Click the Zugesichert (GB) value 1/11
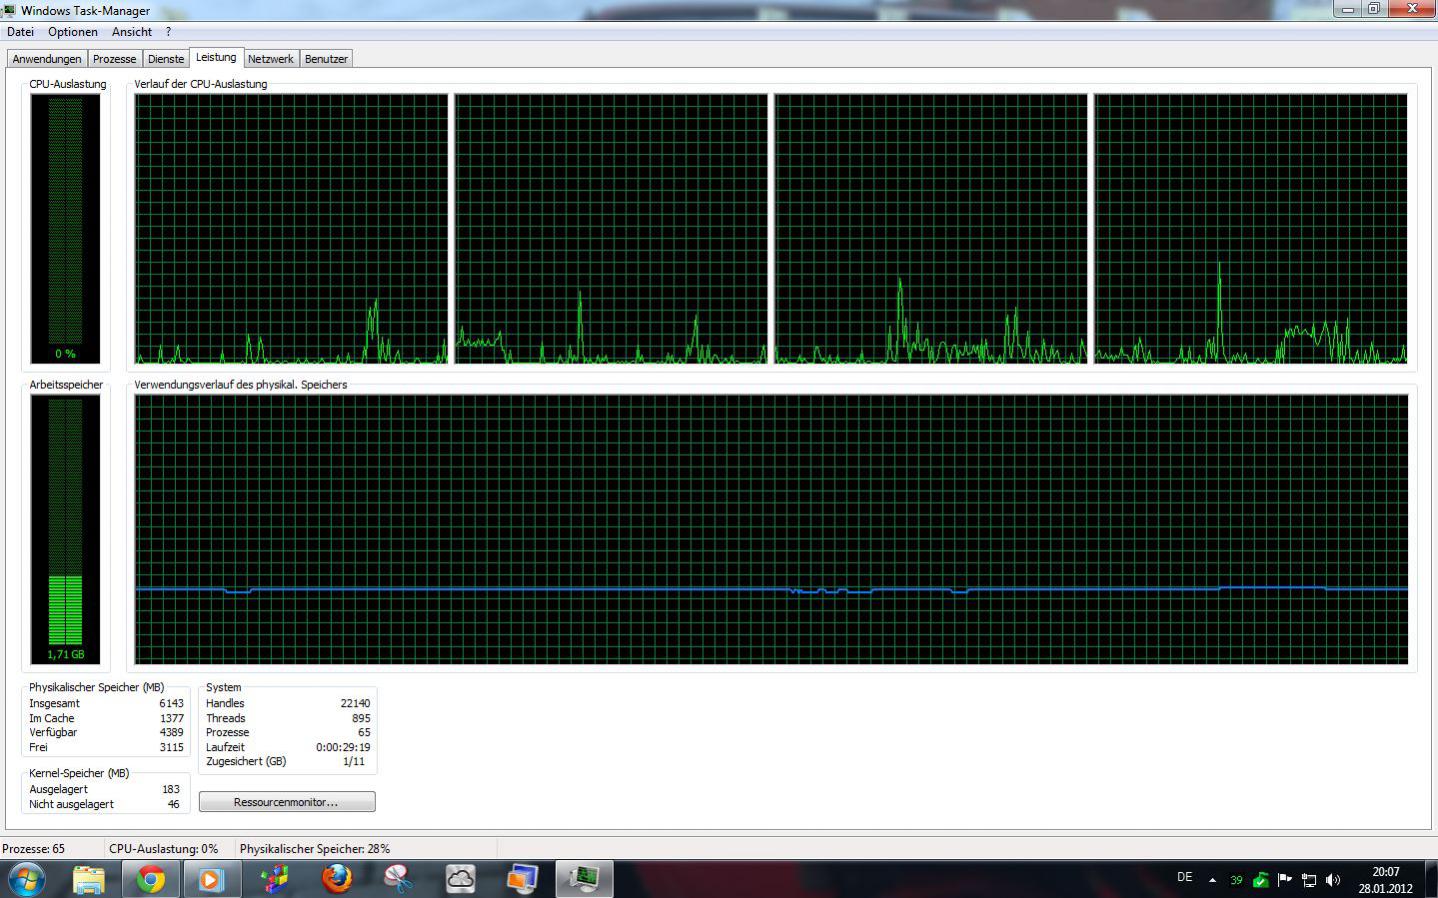This screenshot has width=1438, height=898. pyautogui.click(x=354, y=761)
